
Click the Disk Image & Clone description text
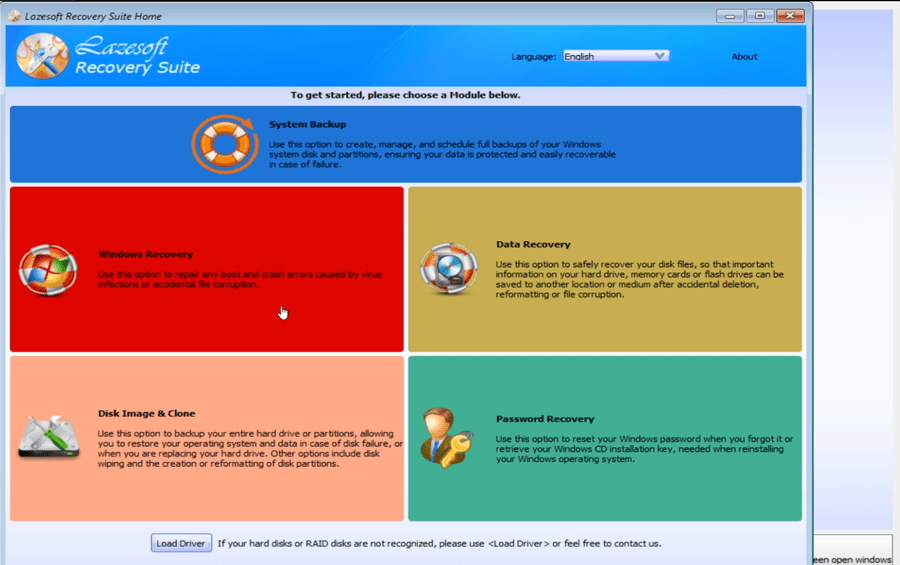250,448
